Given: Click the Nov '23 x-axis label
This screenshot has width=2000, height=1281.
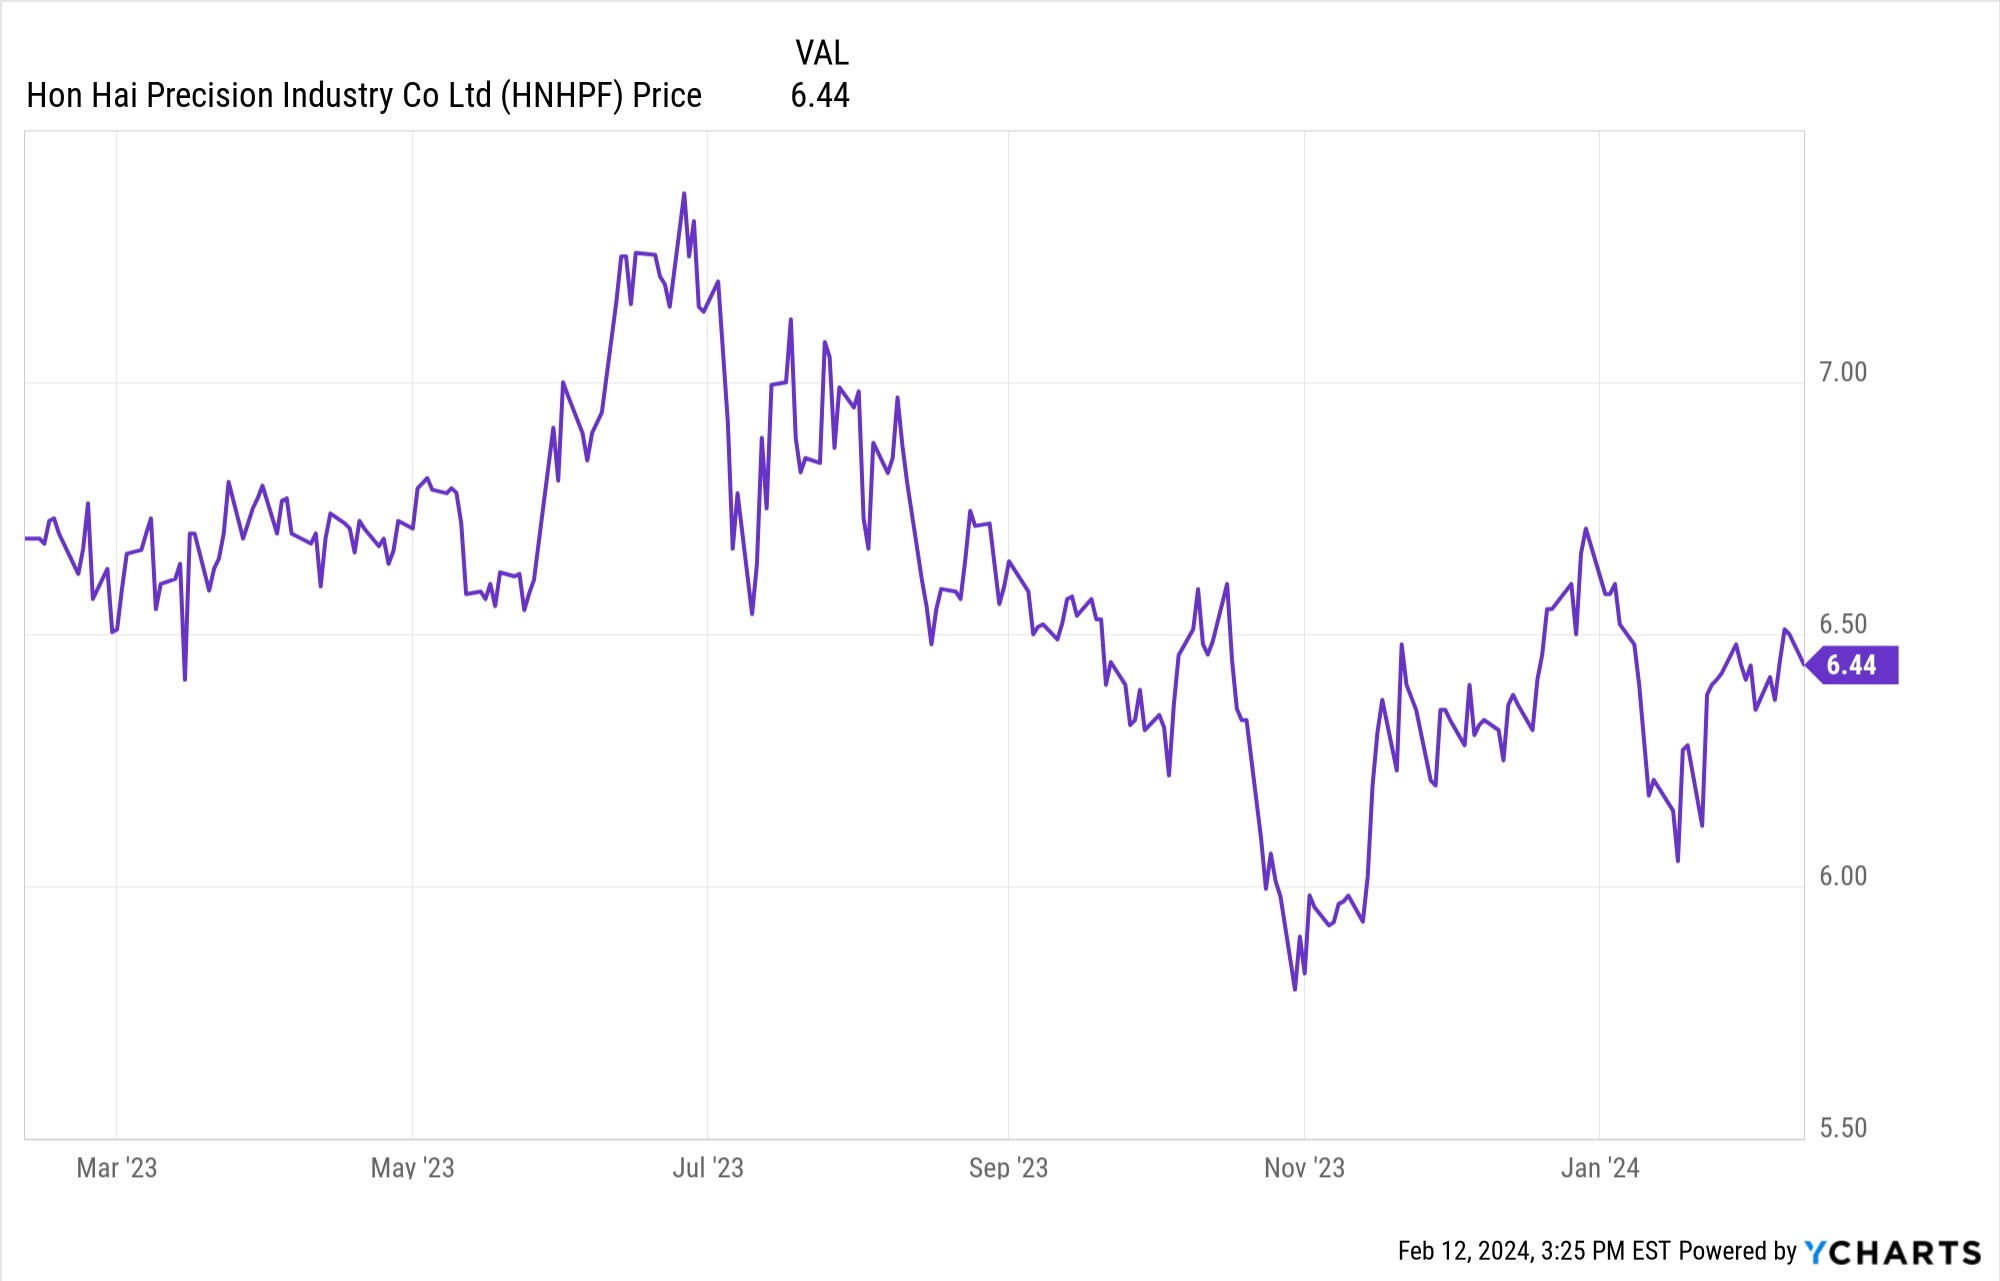Looking at the screenshot, I should coord(1304,1168).
